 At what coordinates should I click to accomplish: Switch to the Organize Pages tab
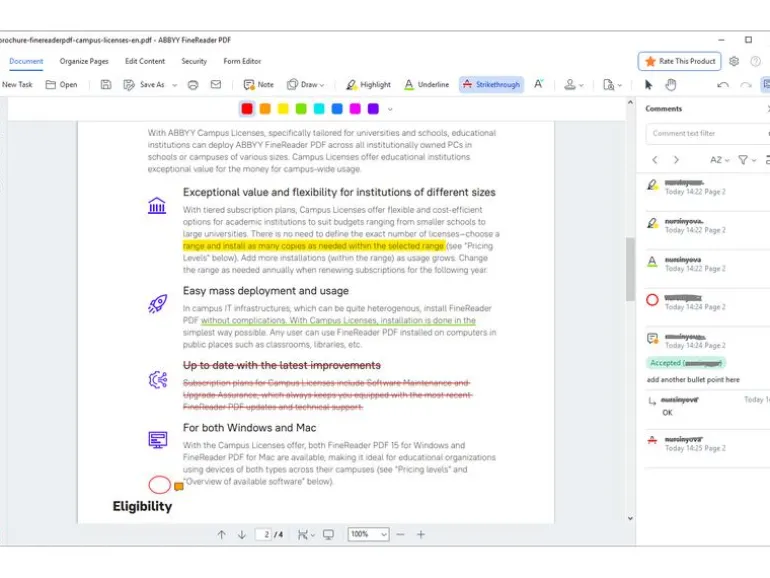click(x=84, y=61)
